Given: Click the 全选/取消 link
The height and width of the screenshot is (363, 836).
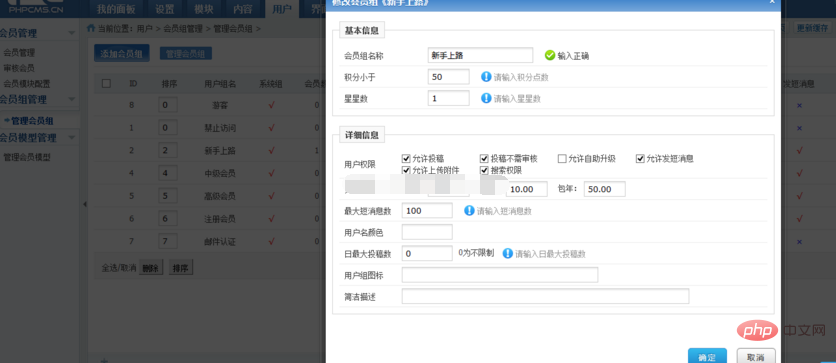Looking at the screenshot, I should [x=119, y=268].
